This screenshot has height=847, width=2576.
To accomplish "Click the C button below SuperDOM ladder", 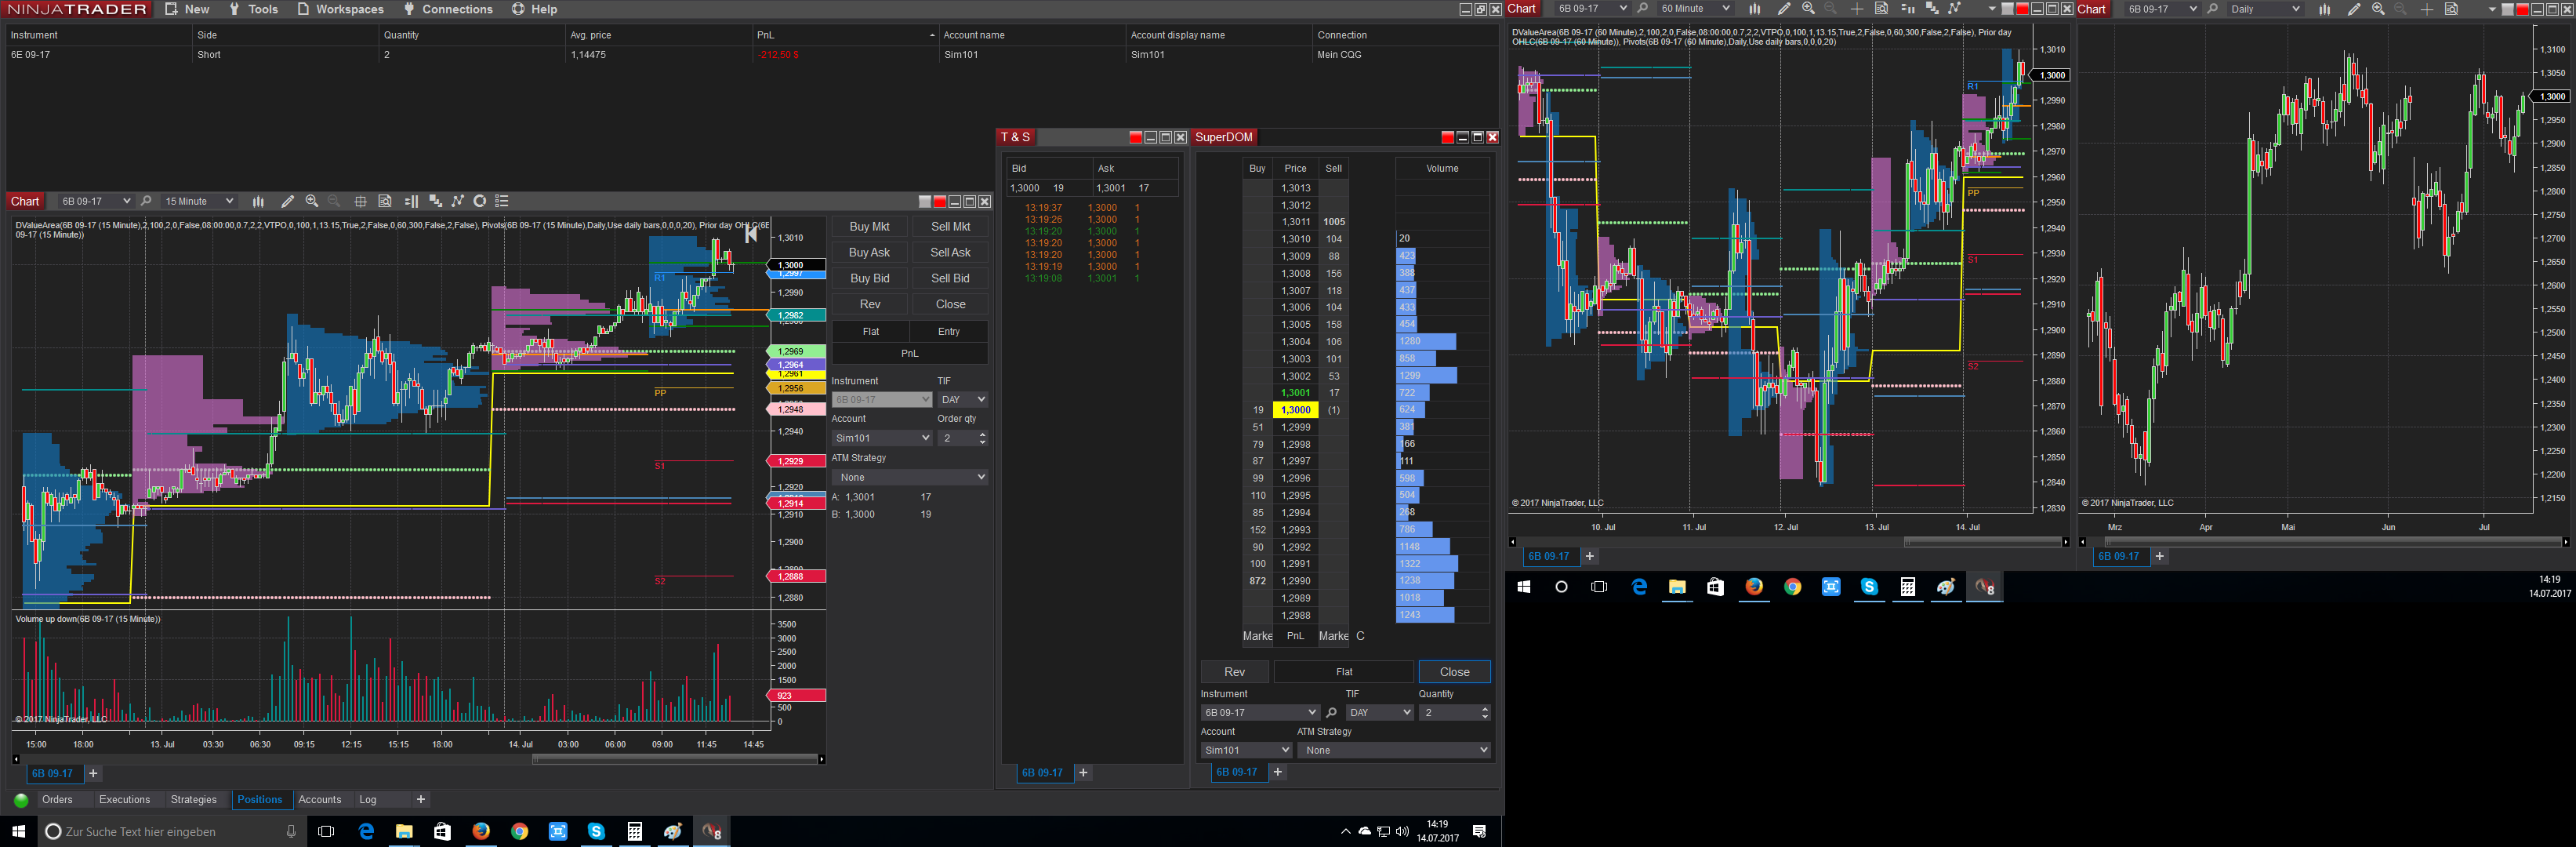I will click(x=1360, y=636).
